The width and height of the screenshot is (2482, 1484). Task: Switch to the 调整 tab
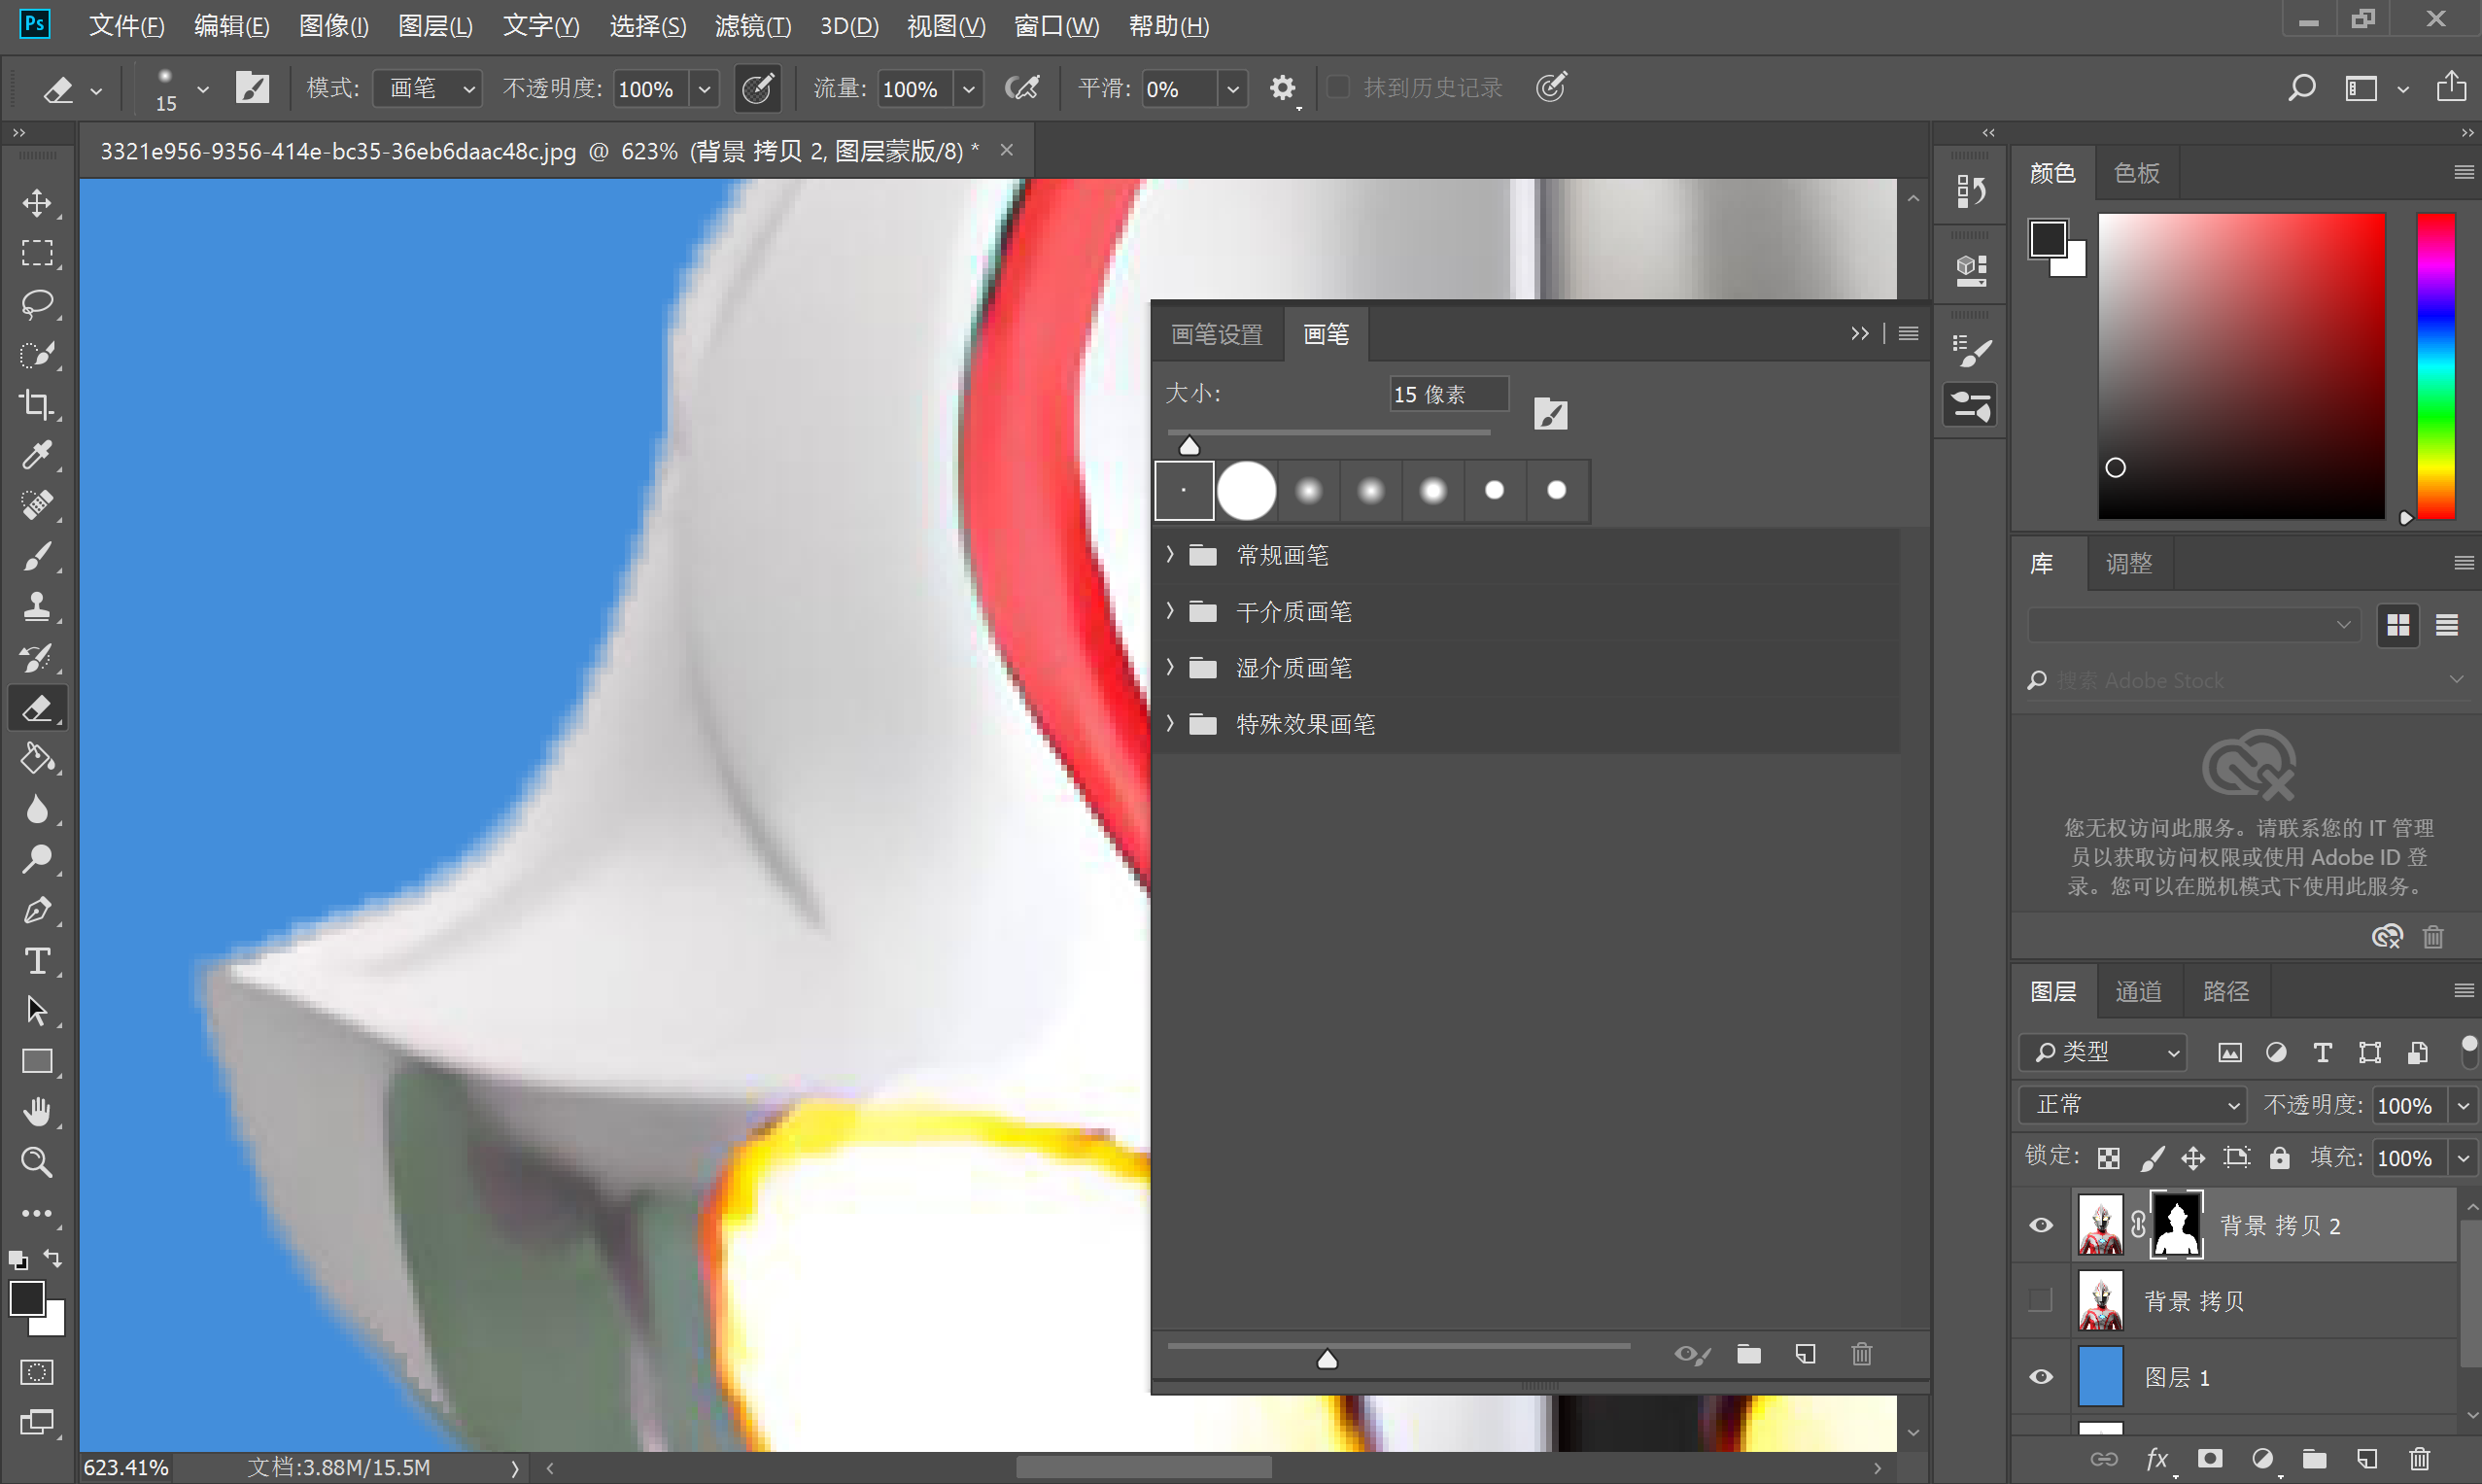(2129, 563)
